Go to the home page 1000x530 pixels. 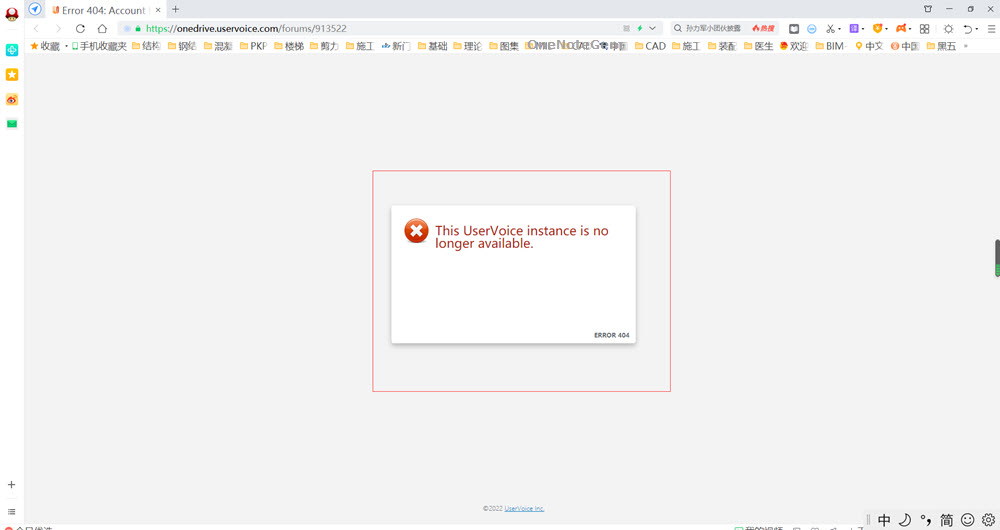pos(102,29)
